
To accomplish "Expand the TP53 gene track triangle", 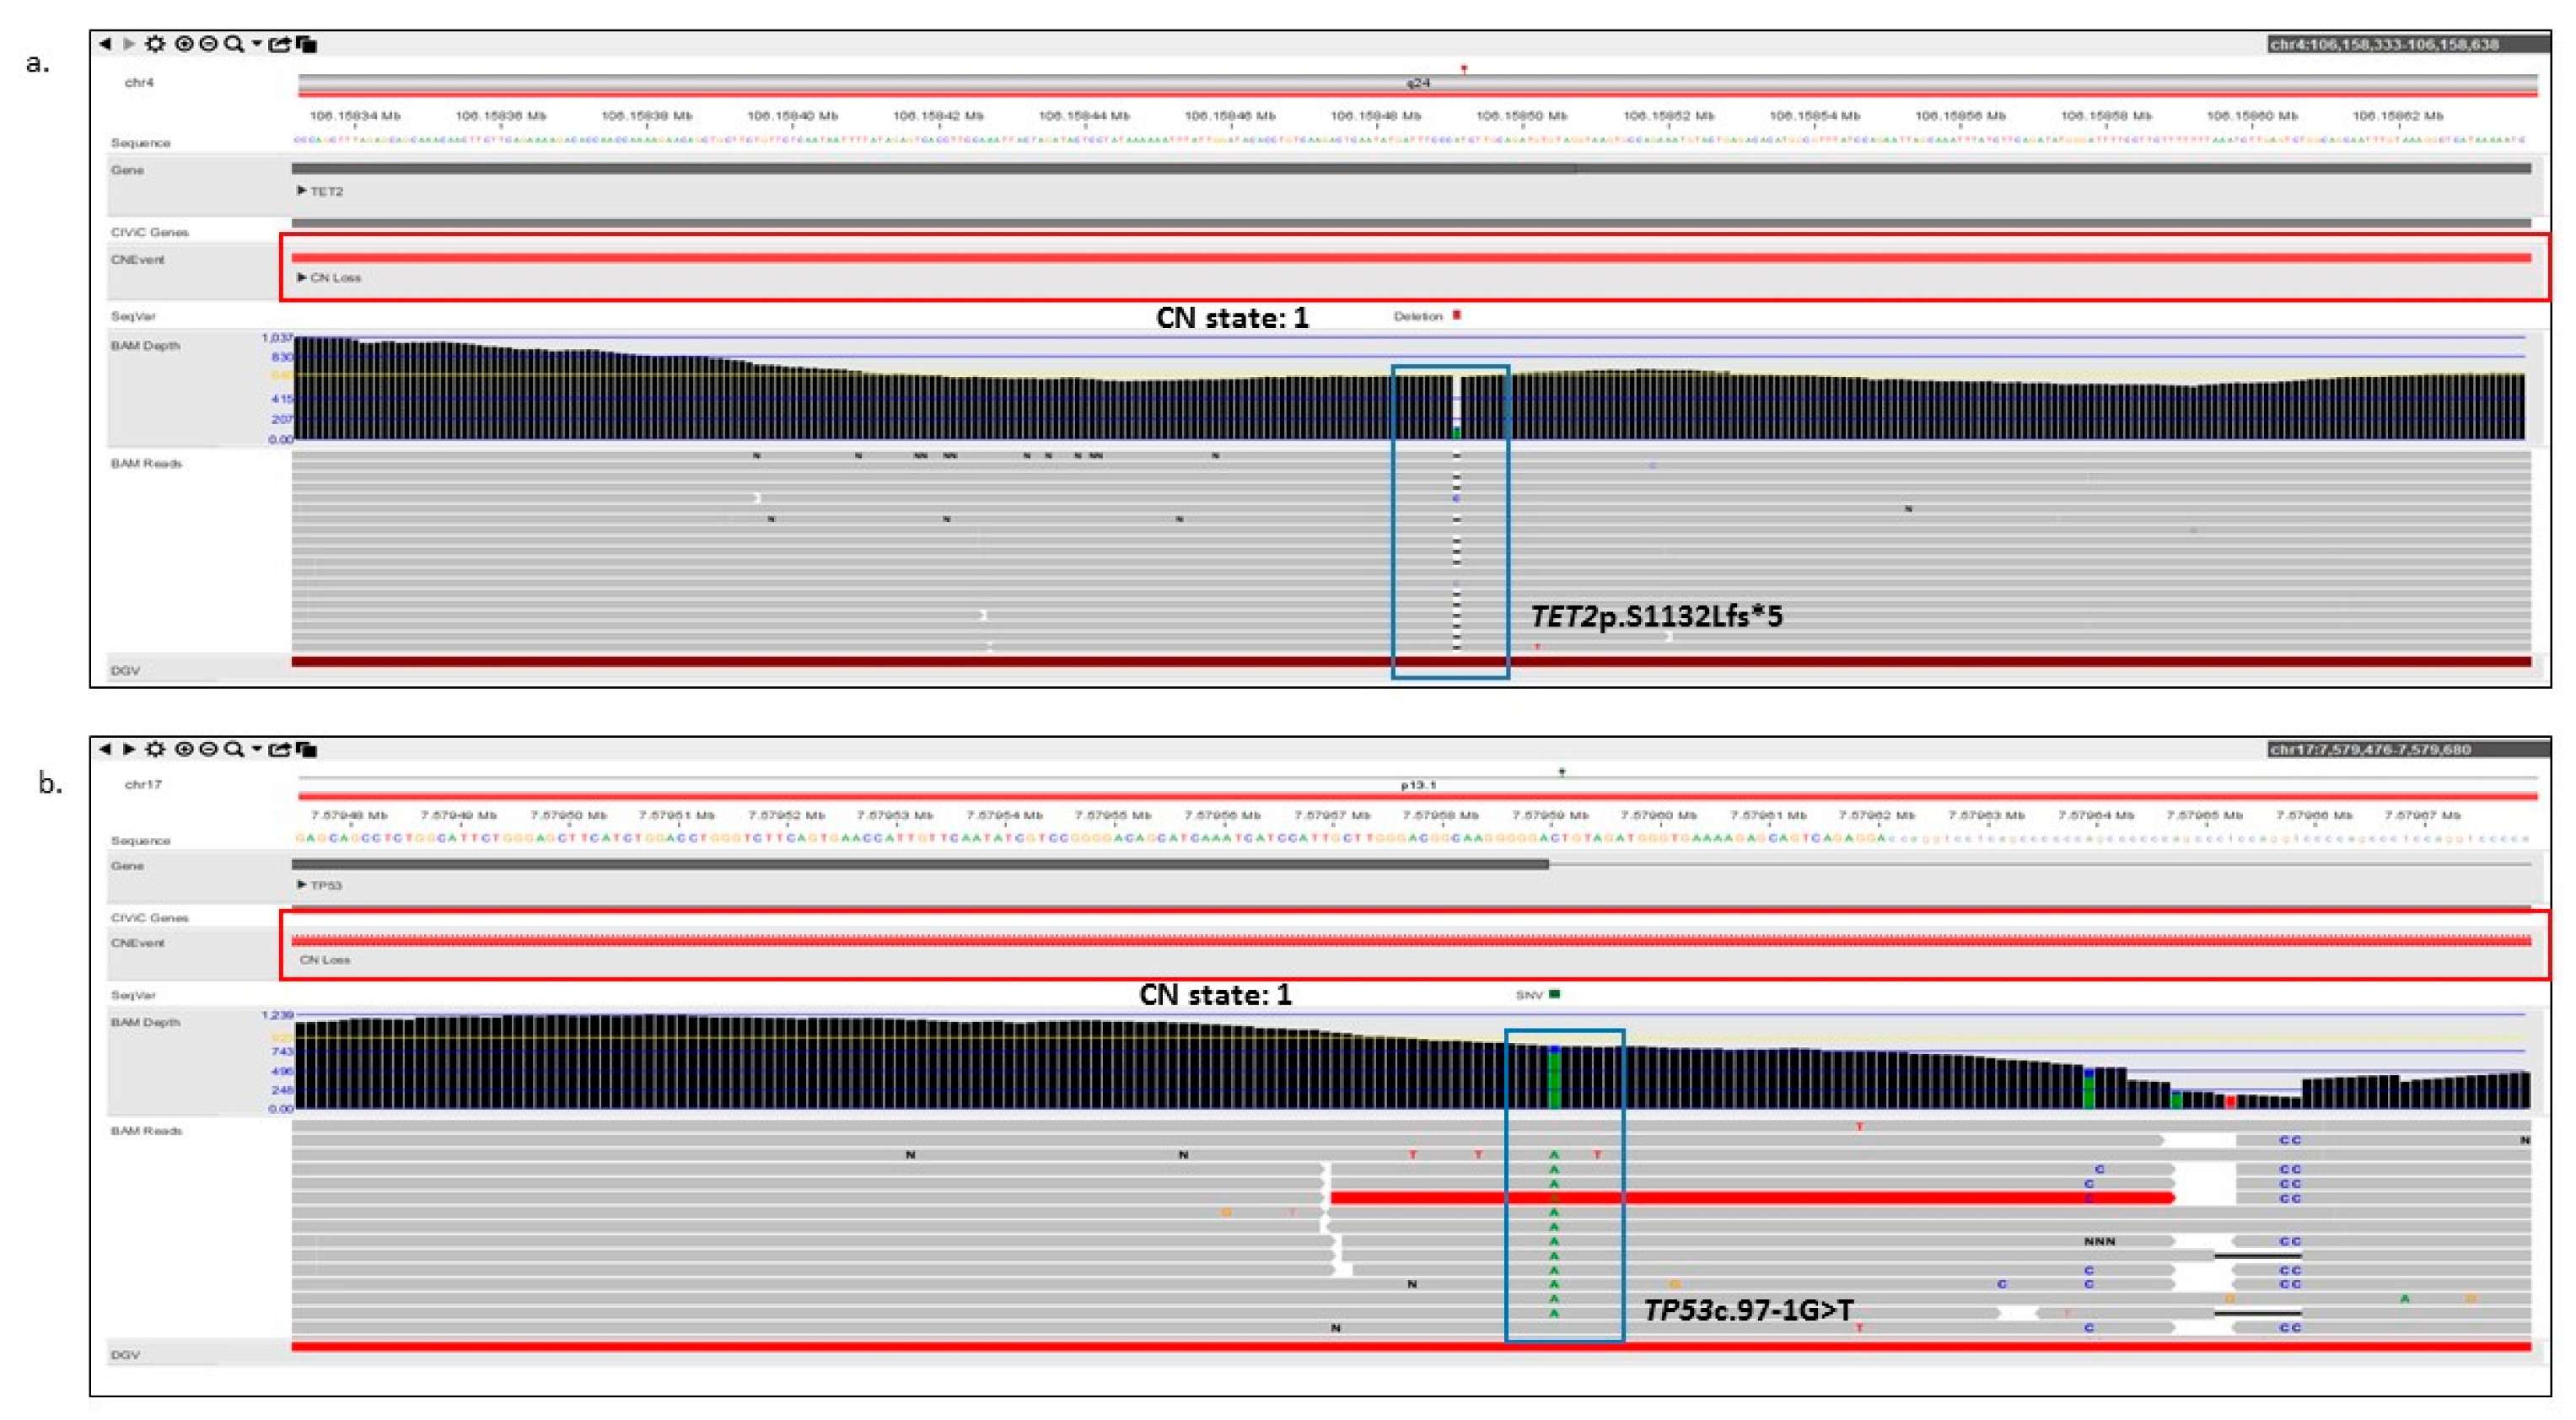I will (302, 885).
